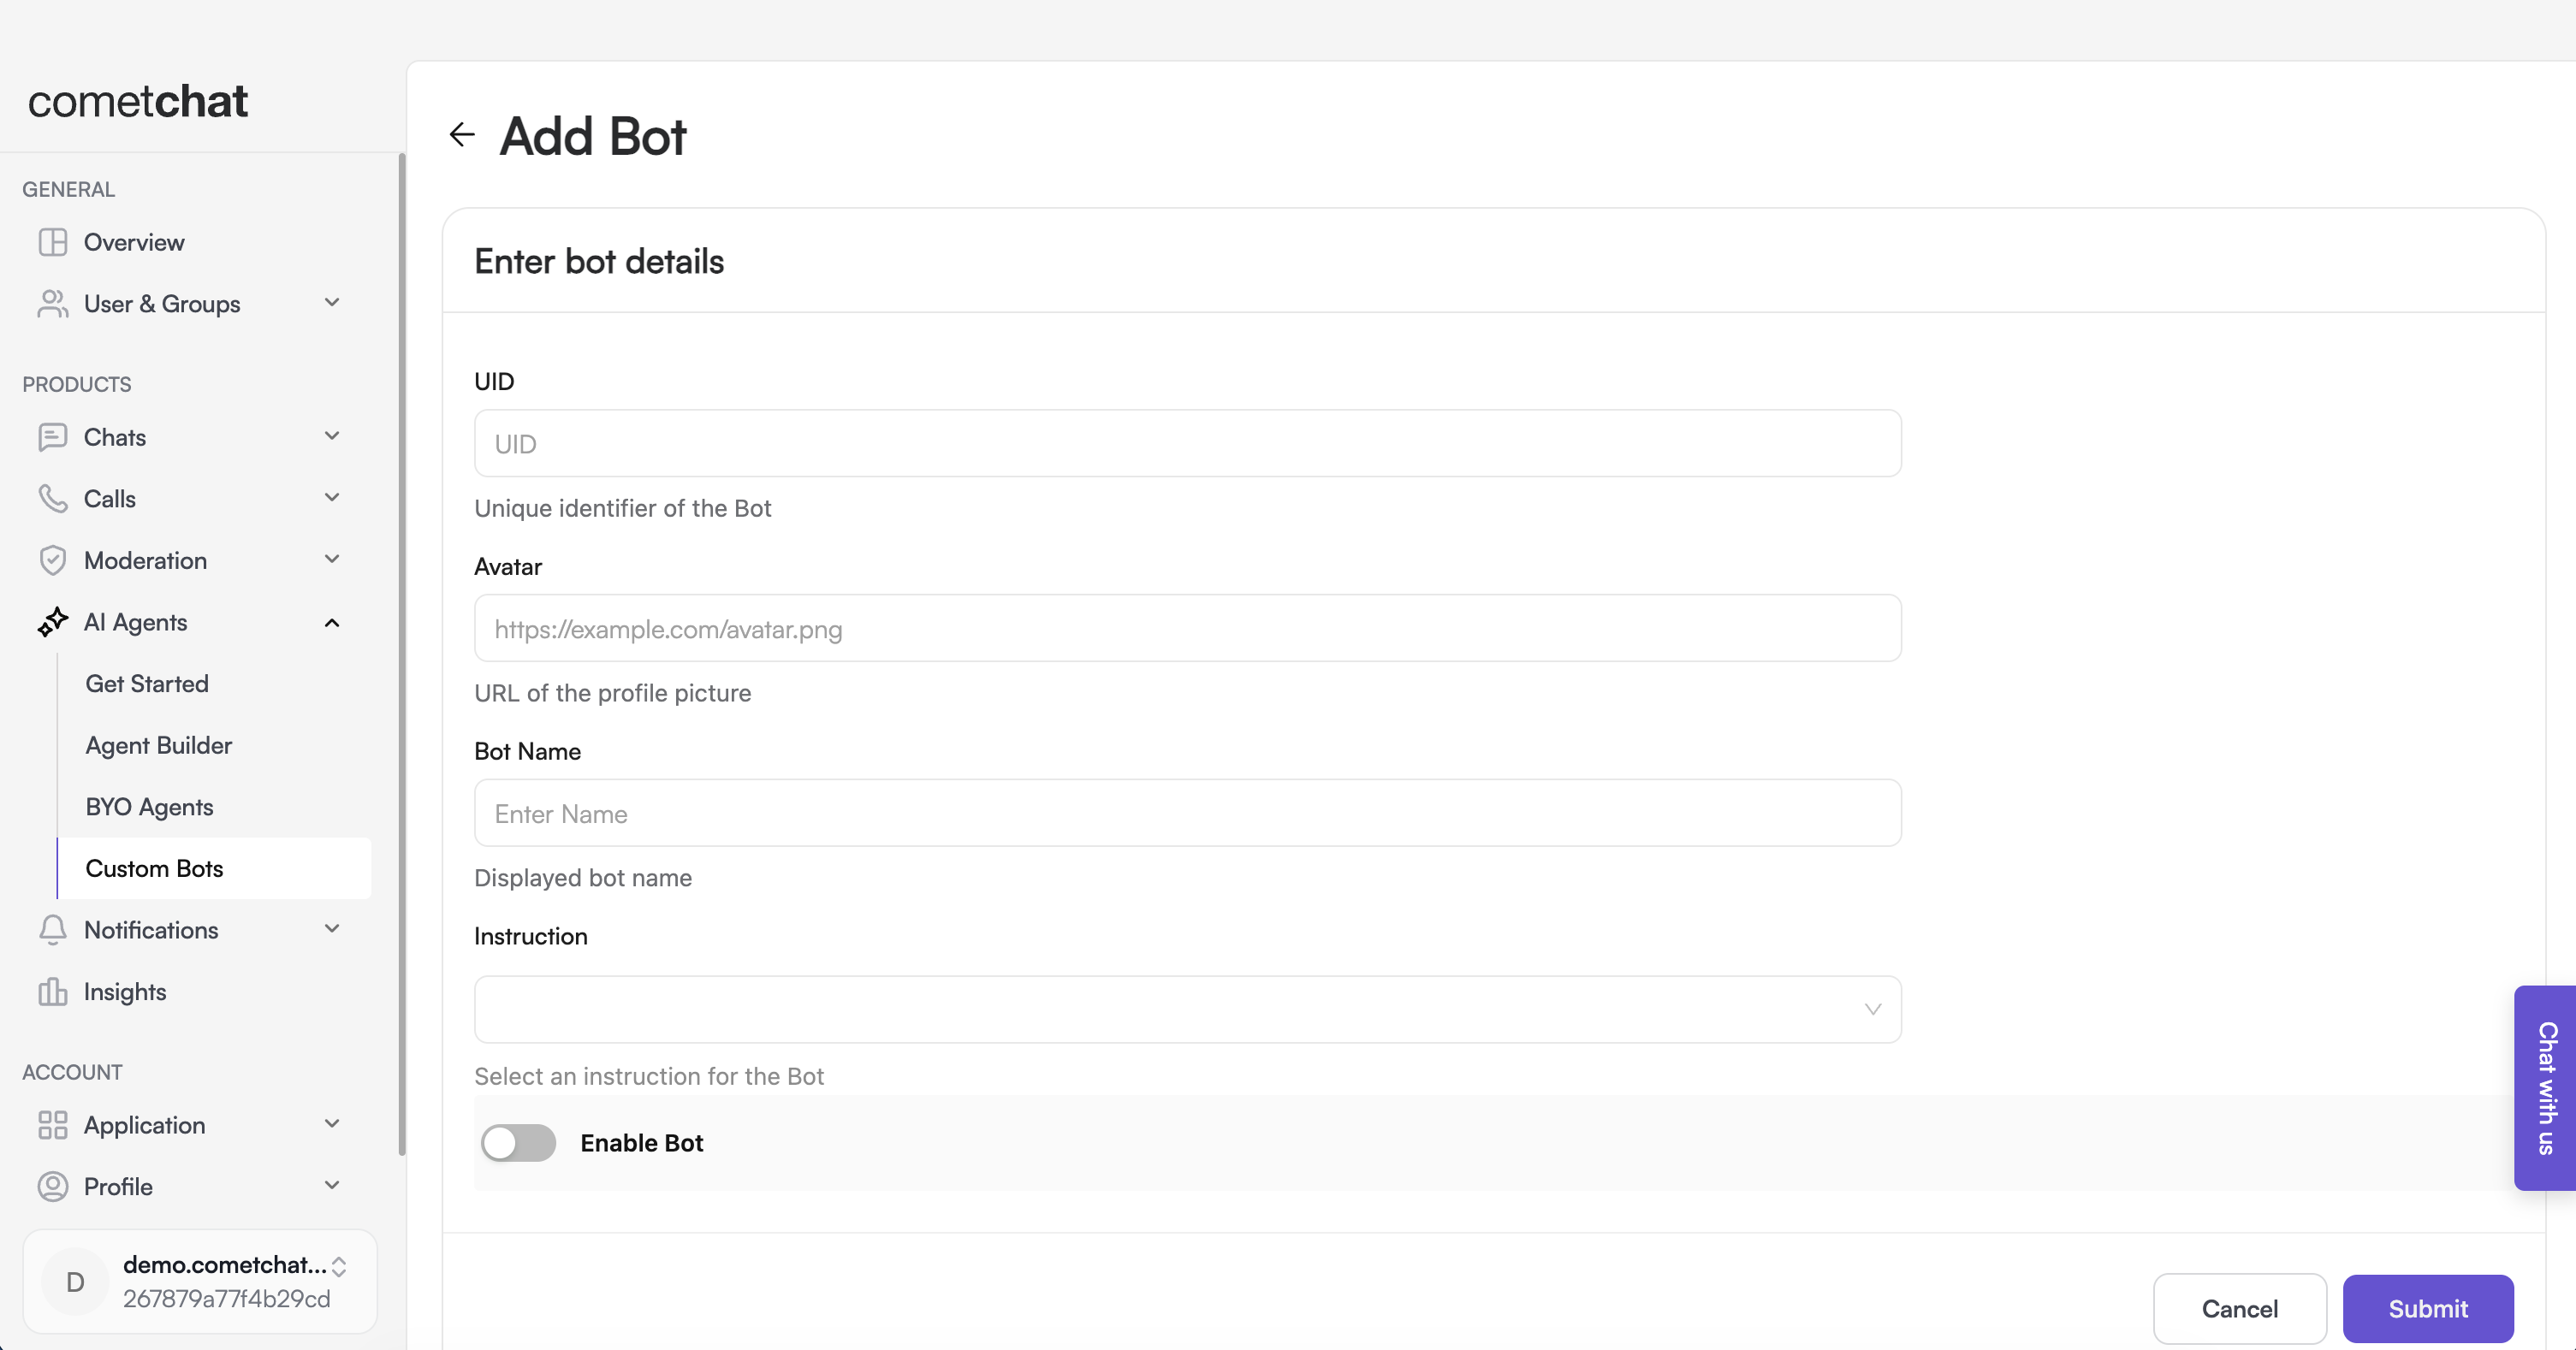This screenshot has width=2576, height=1350.
Task: Click the Calls phone icon
Action: tap(52, 498)
